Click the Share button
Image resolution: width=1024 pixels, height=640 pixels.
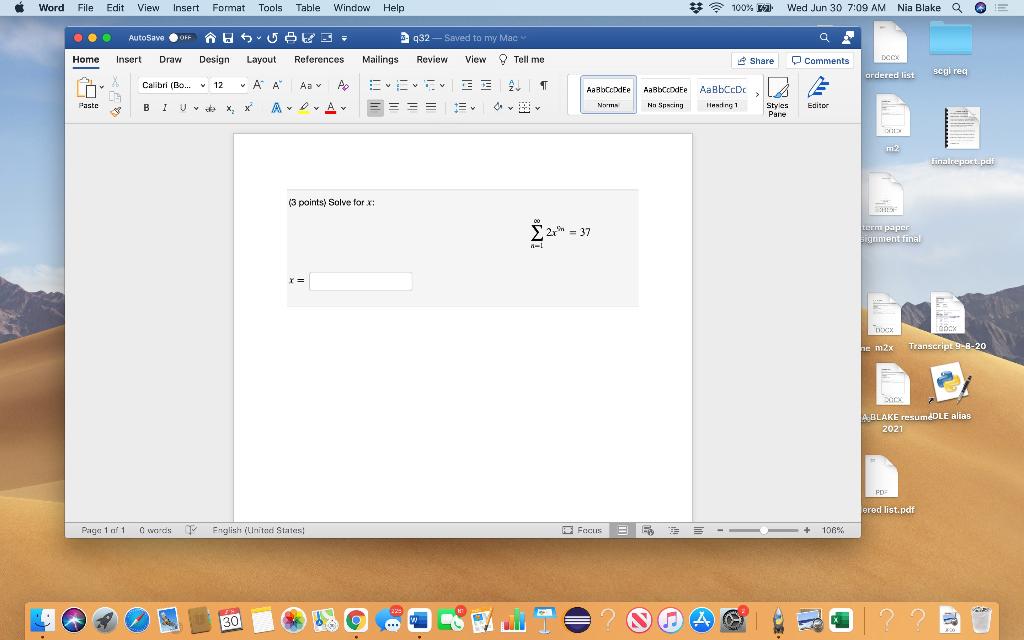(x=754, y=60)
